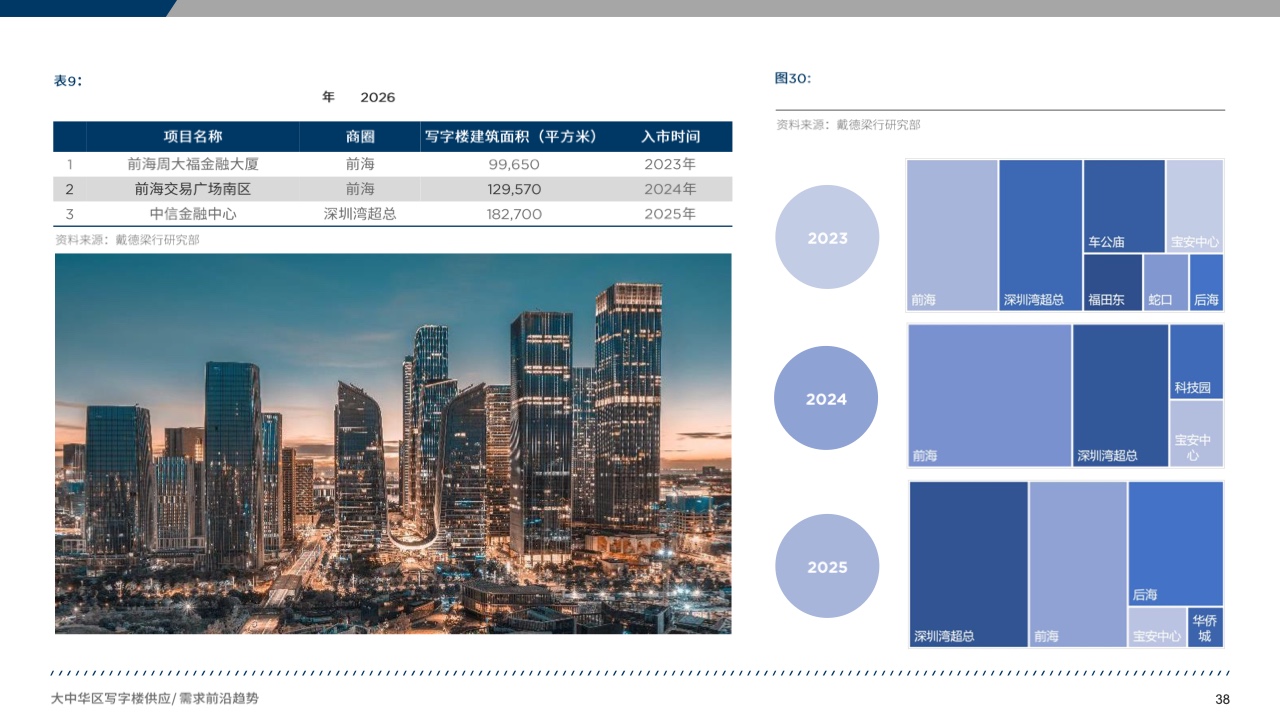
Task: Click the 129,570 area value
Action: click(x=514, y=189)
